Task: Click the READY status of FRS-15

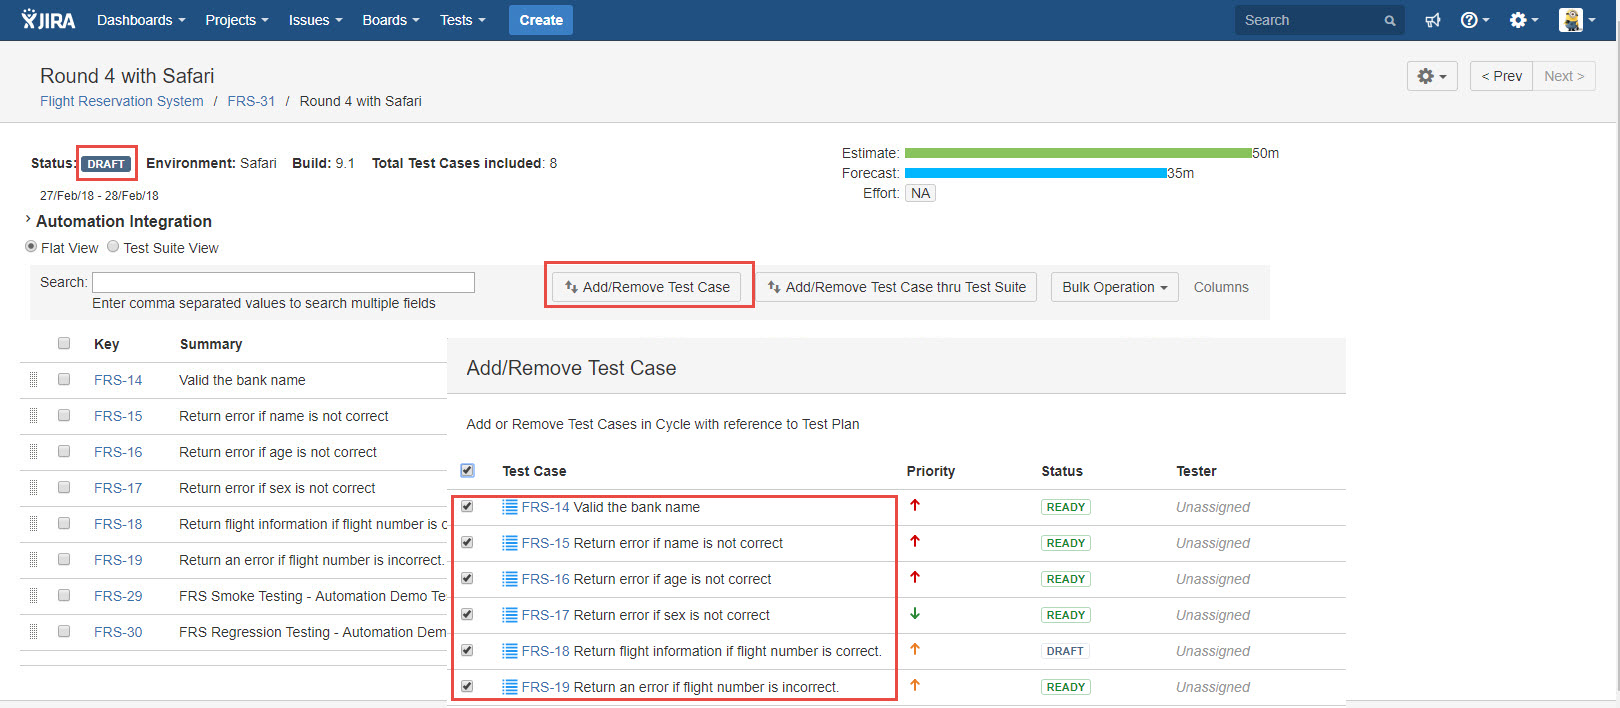Action: (1065, 543)
